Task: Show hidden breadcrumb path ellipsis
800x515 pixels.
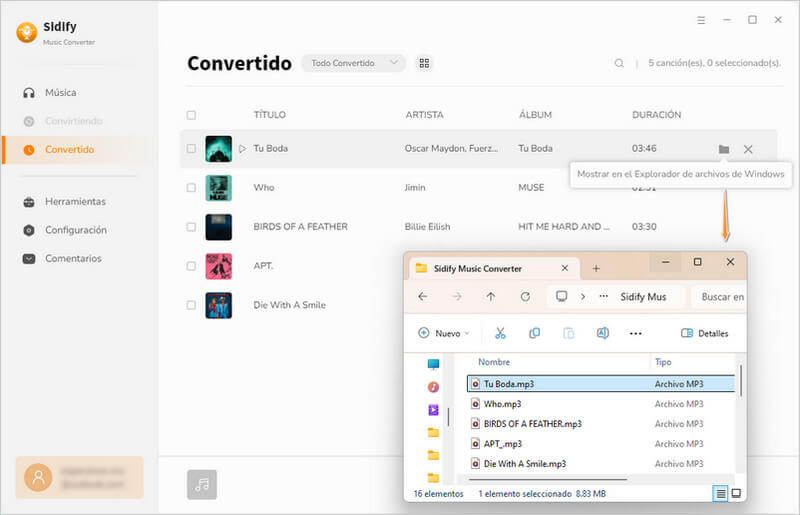Action: pos(604,297)
